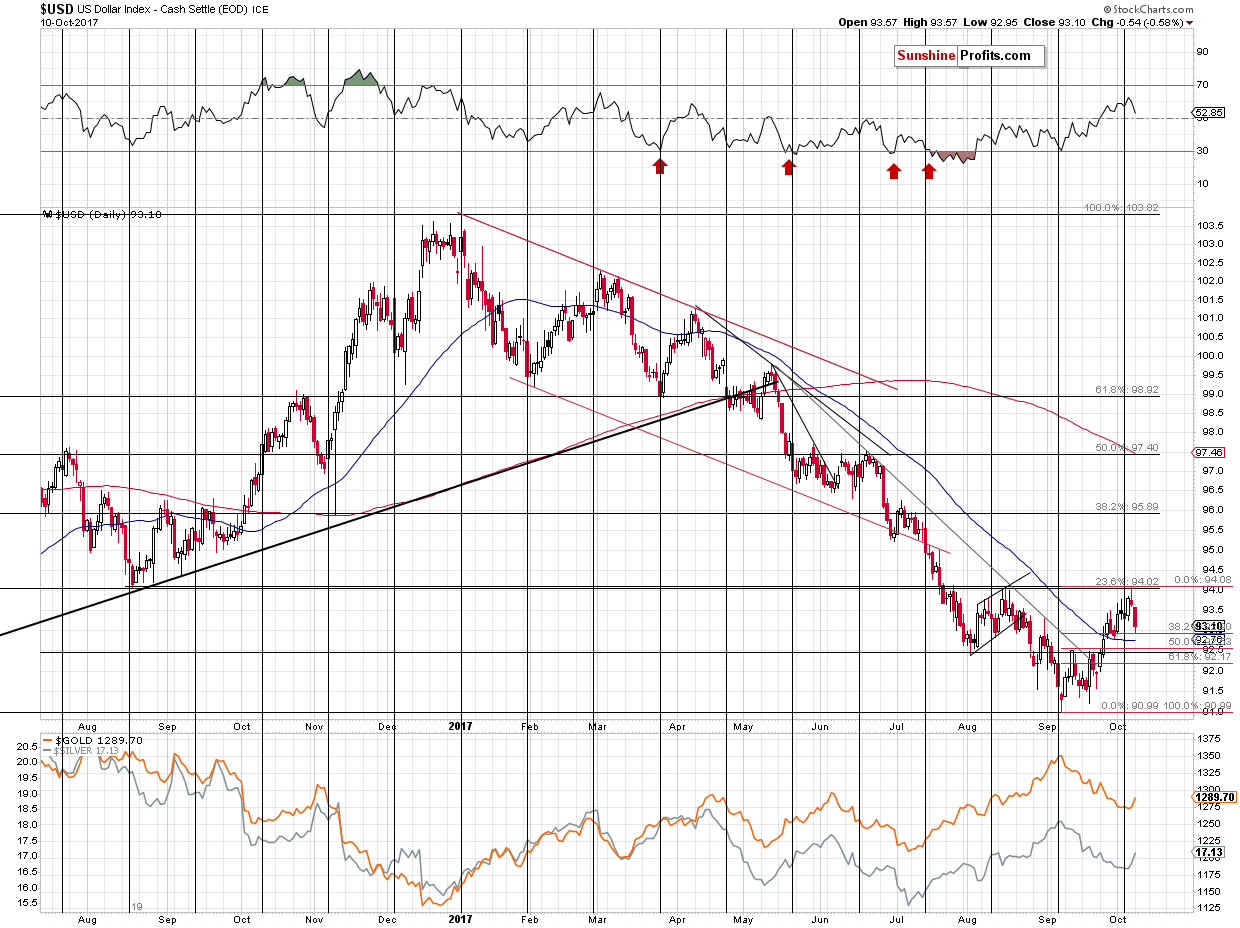Click the 18.0 silver axis label

click(x=28, y=825)
